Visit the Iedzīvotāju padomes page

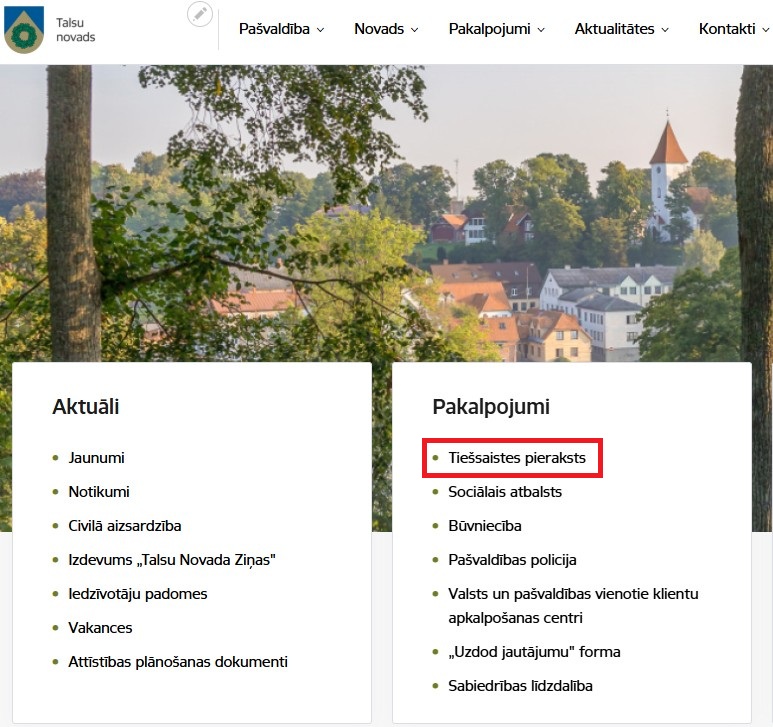pos(138,594)
